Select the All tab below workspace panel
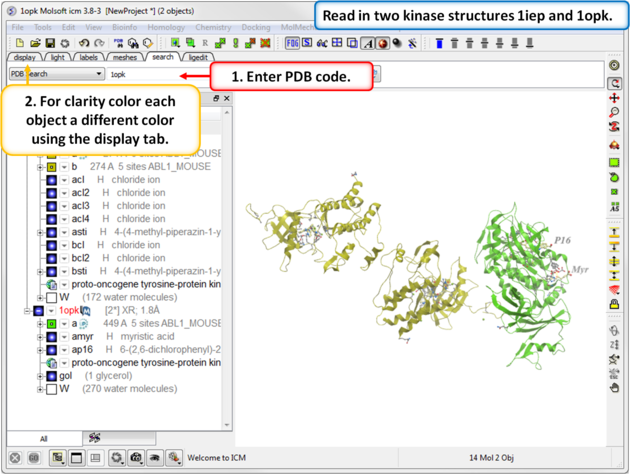Image resolution: width=630 pixels, height=474 pixels. tap(43, 438)
